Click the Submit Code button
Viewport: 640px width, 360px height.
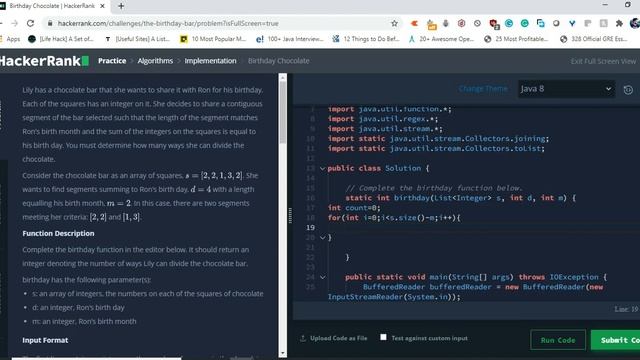[616, 340]
